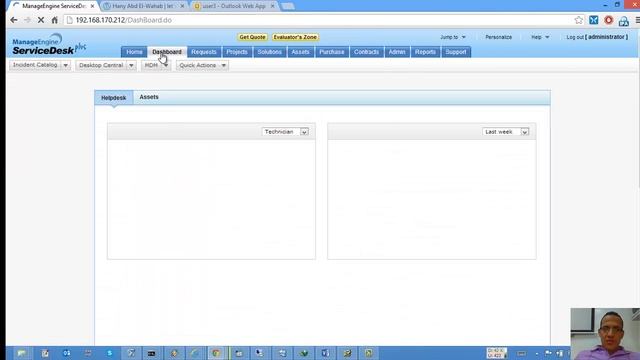The height and width of the screenshot is (360, 640).
Task: Open browser home page icon
Action: click(x=54, y=20)
